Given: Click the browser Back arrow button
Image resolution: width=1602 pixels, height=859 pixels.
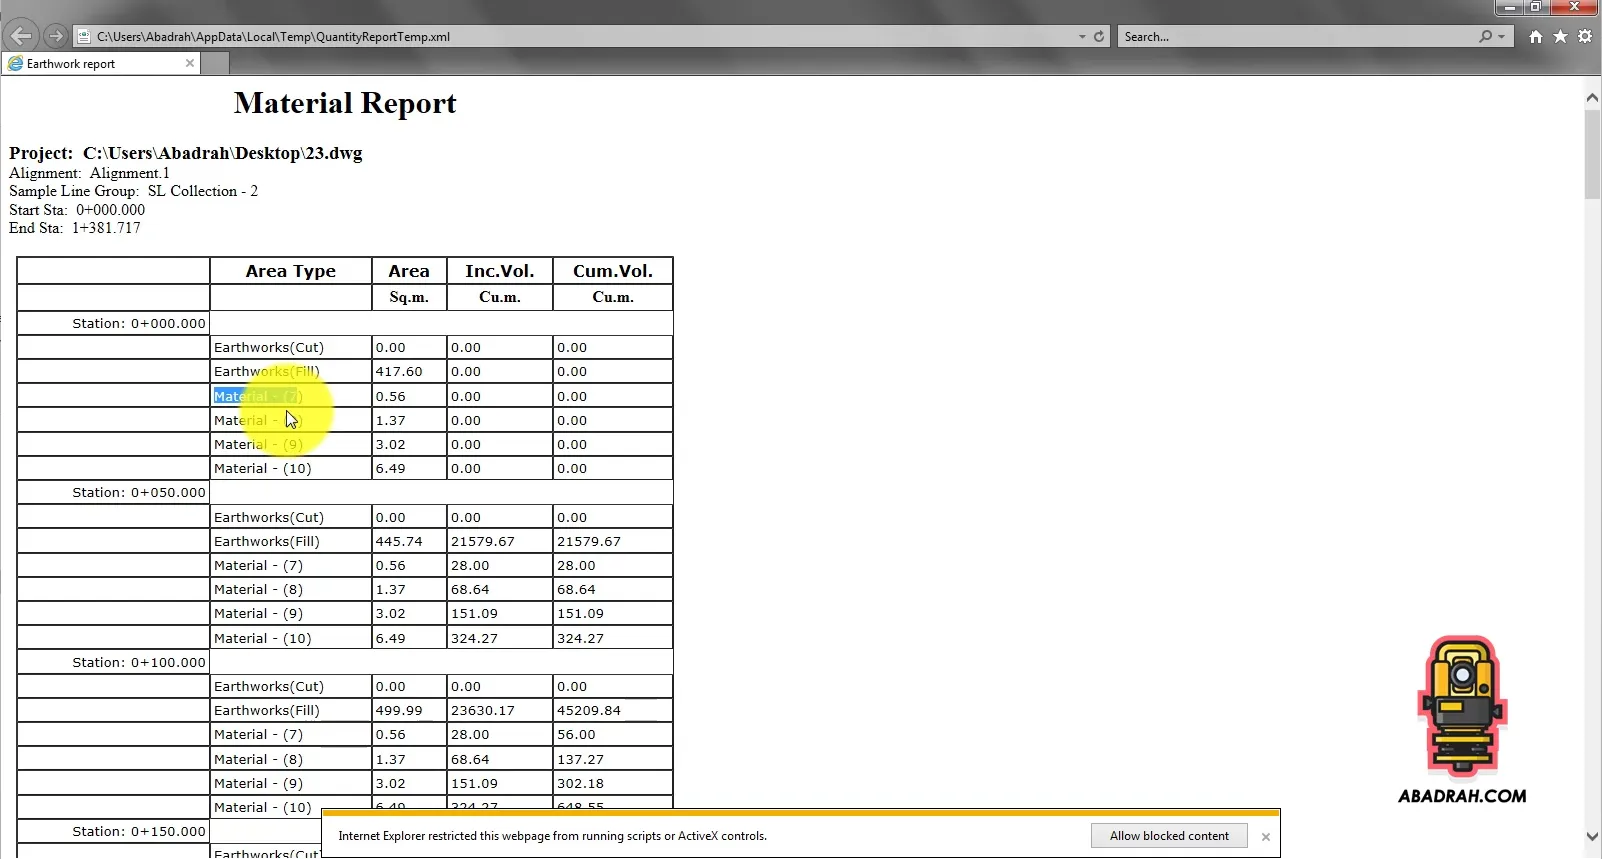Looking at the screenshot, I should [21, 36].
